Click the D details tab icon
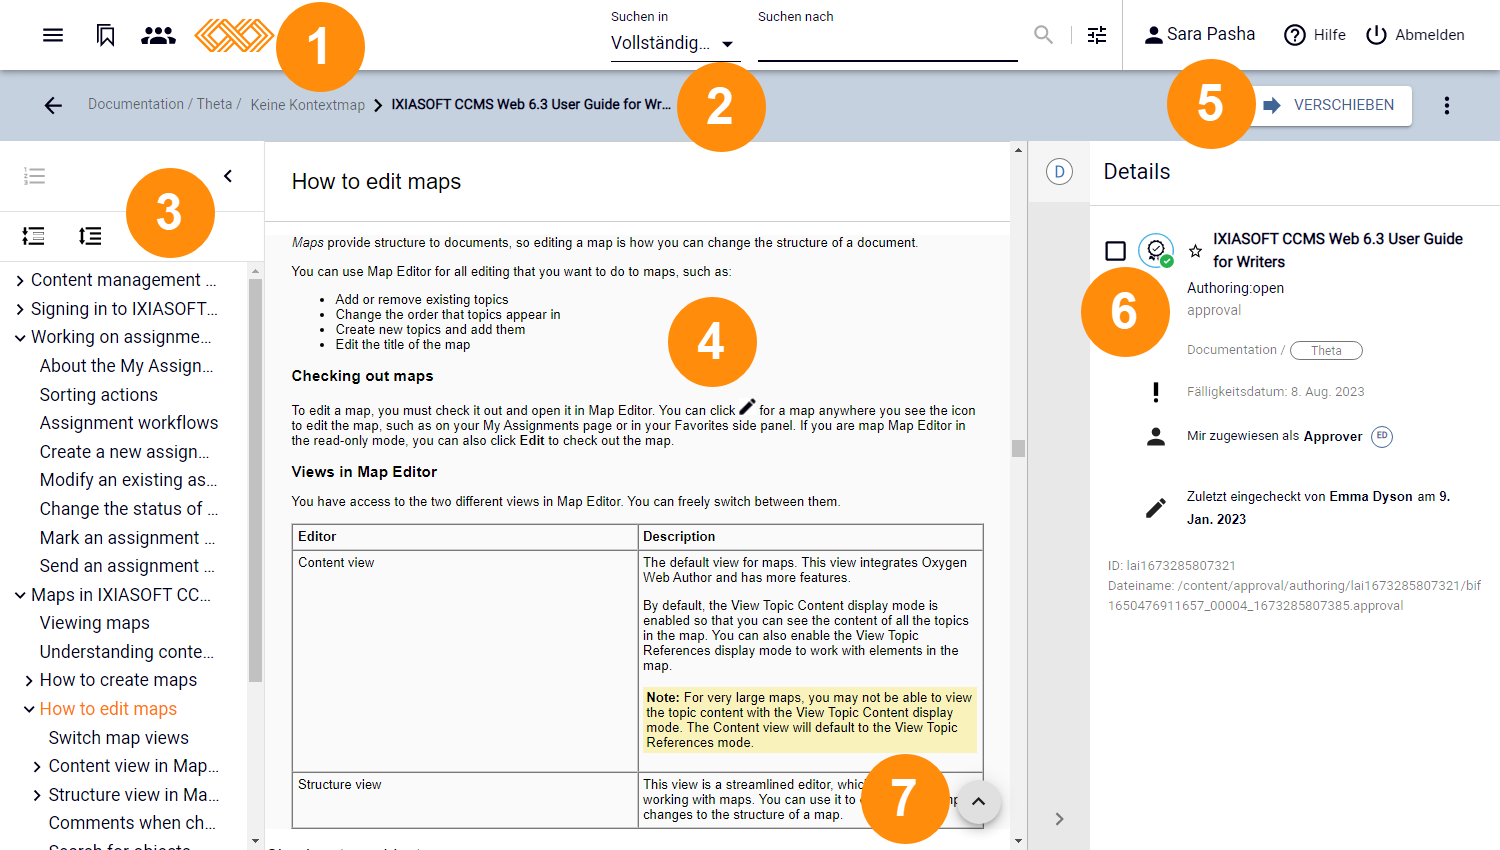This screenshot has height=850, width=1500. [1059, 171]
